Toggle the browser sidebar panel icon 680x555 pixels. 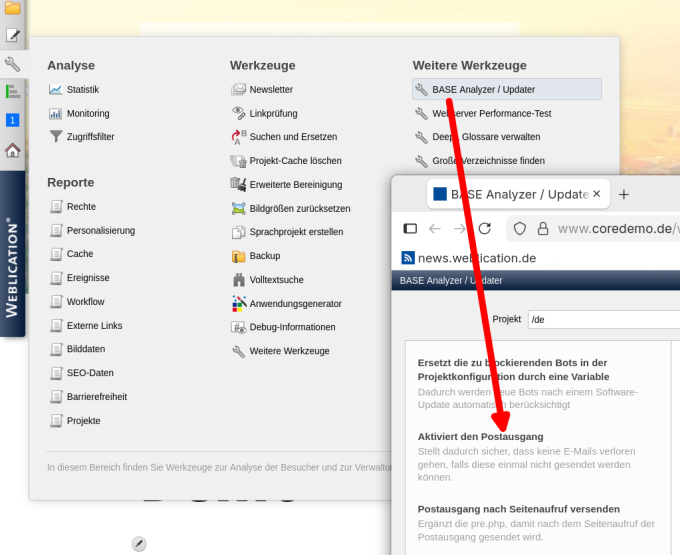(410, 229)
